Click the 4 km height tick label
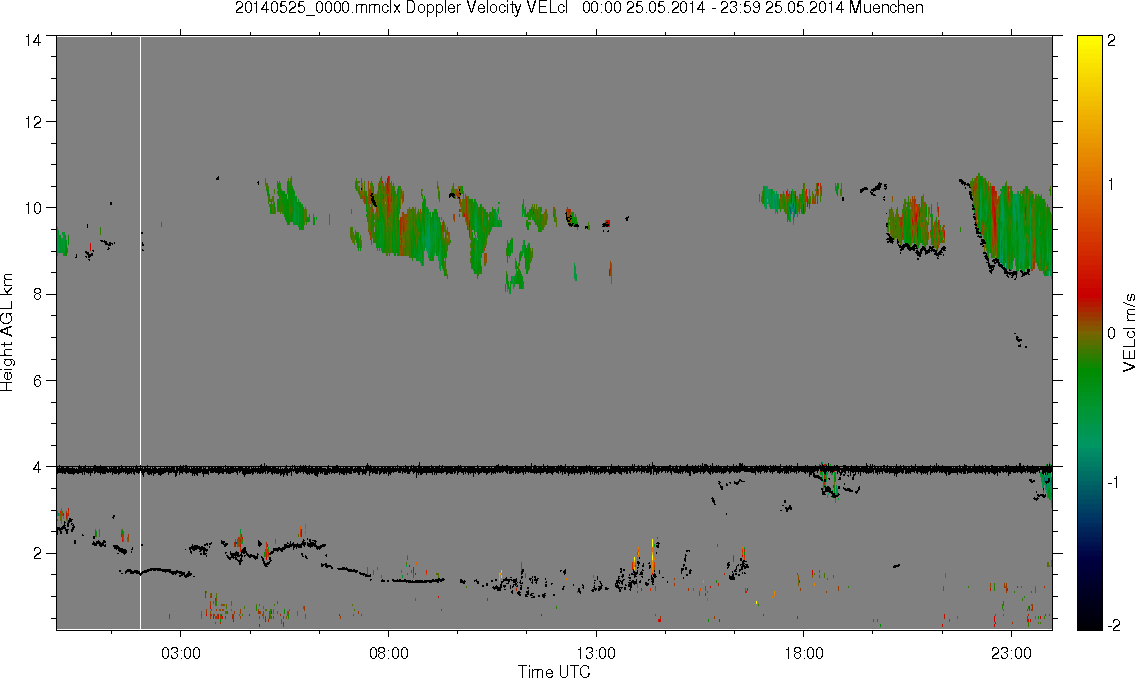The image size is (1135, 678). (36, 467)
